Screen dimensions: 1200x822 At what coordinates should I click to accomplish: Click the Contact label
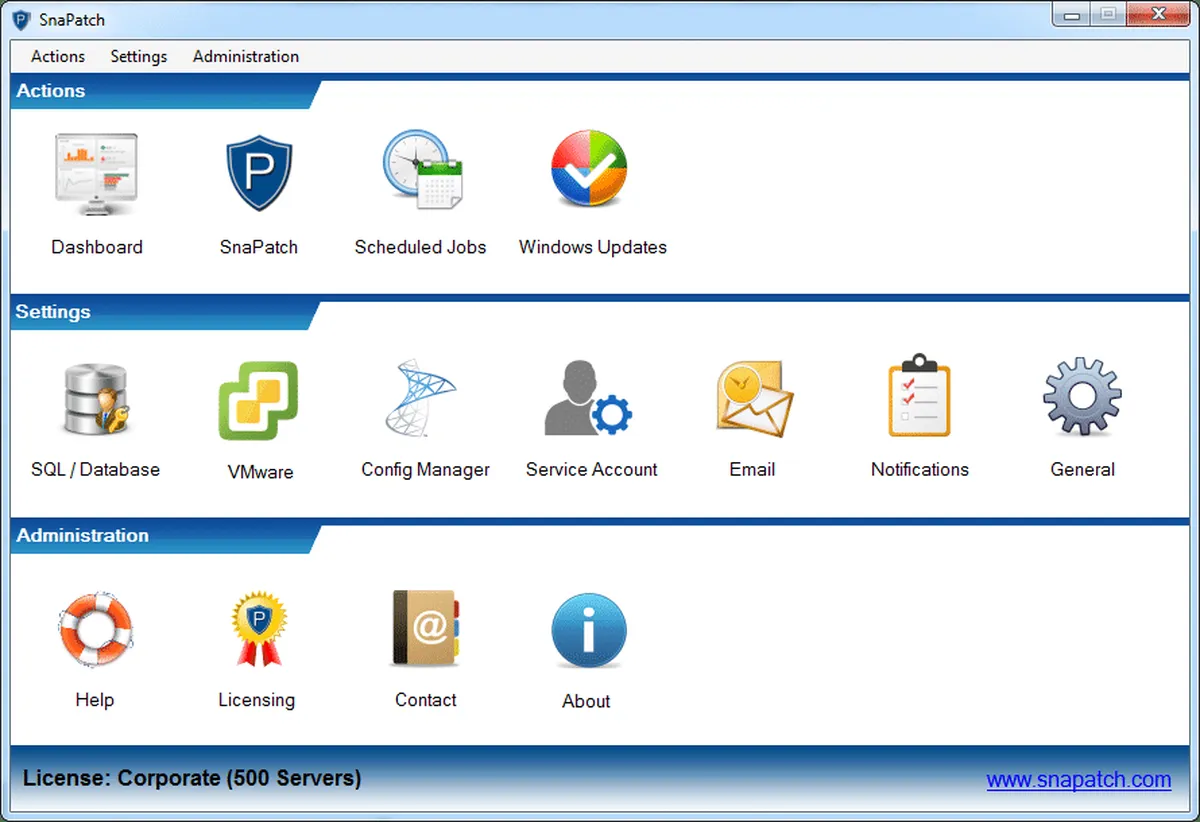426,700
